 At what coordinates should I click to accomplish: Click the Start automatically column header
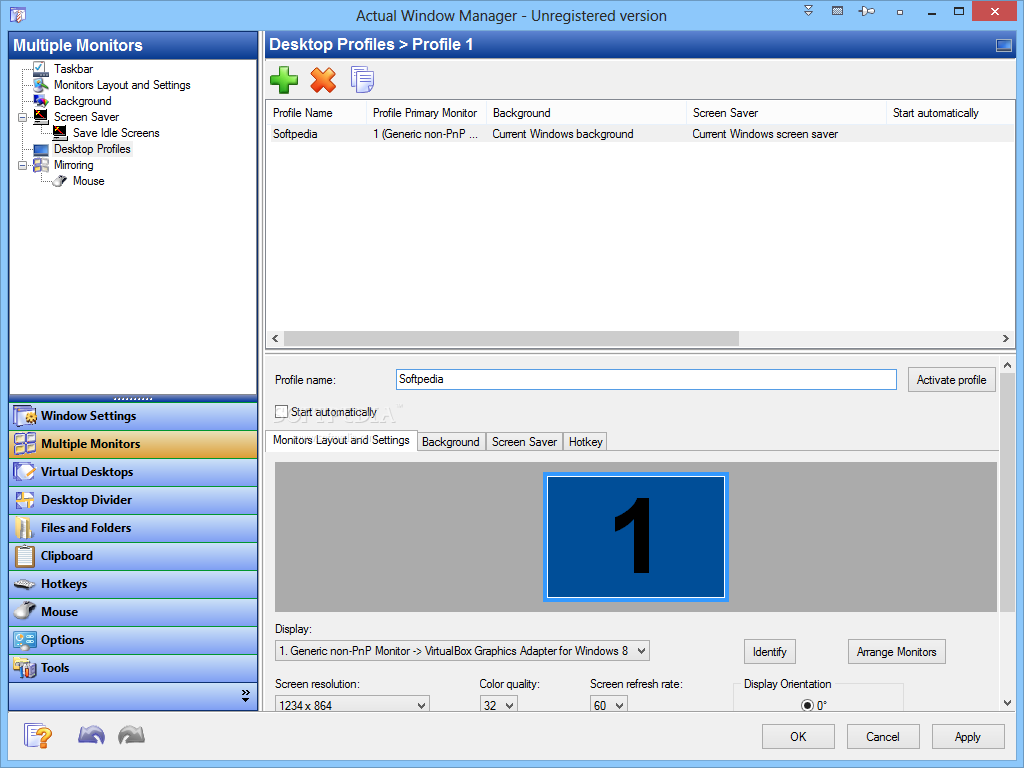click(x=950, y=113)
